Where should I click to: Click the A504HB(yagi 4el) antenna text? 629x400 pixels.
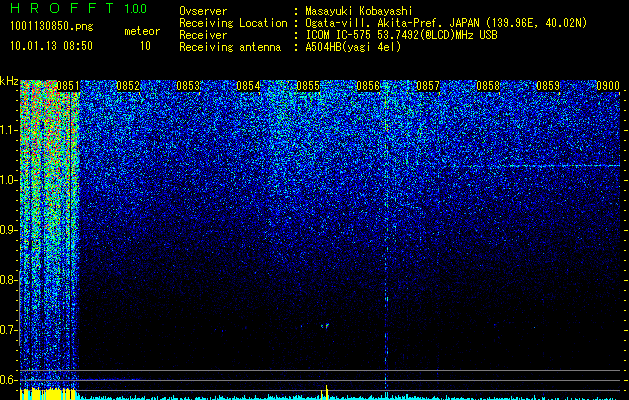pyautogui.click(x=353, y=47)
